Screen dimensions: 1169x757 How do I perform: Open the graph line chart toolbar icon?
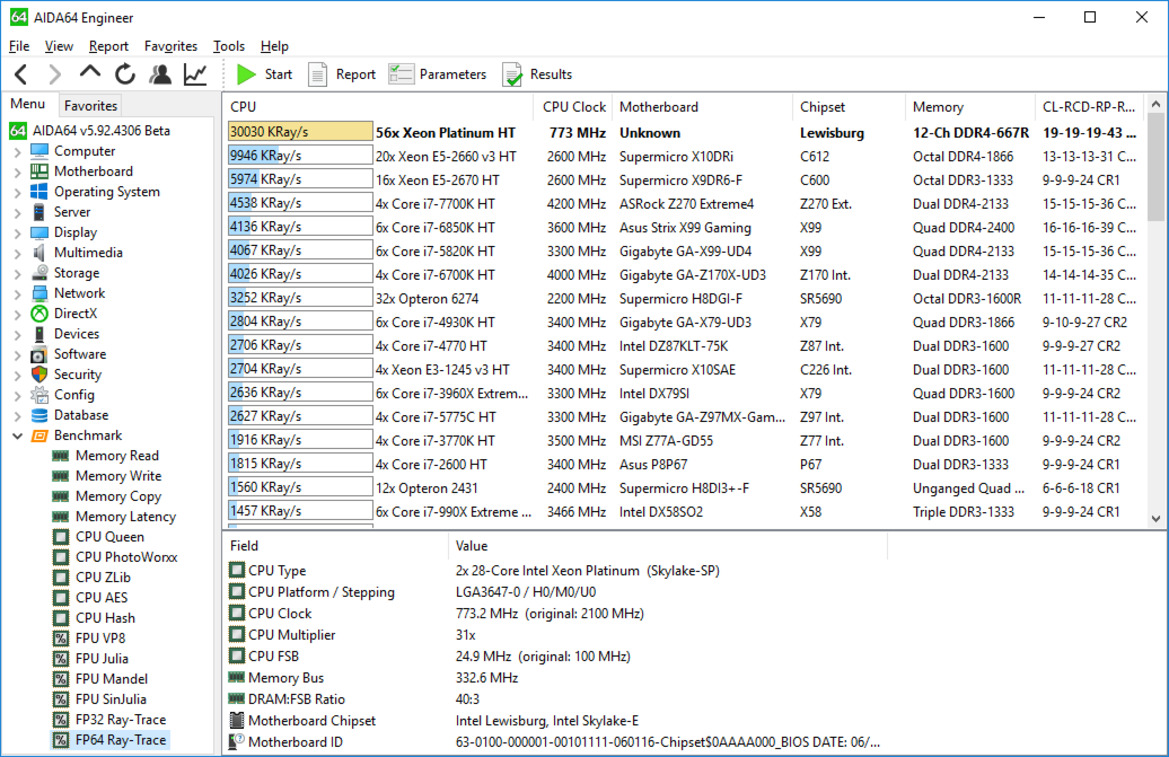195,74
